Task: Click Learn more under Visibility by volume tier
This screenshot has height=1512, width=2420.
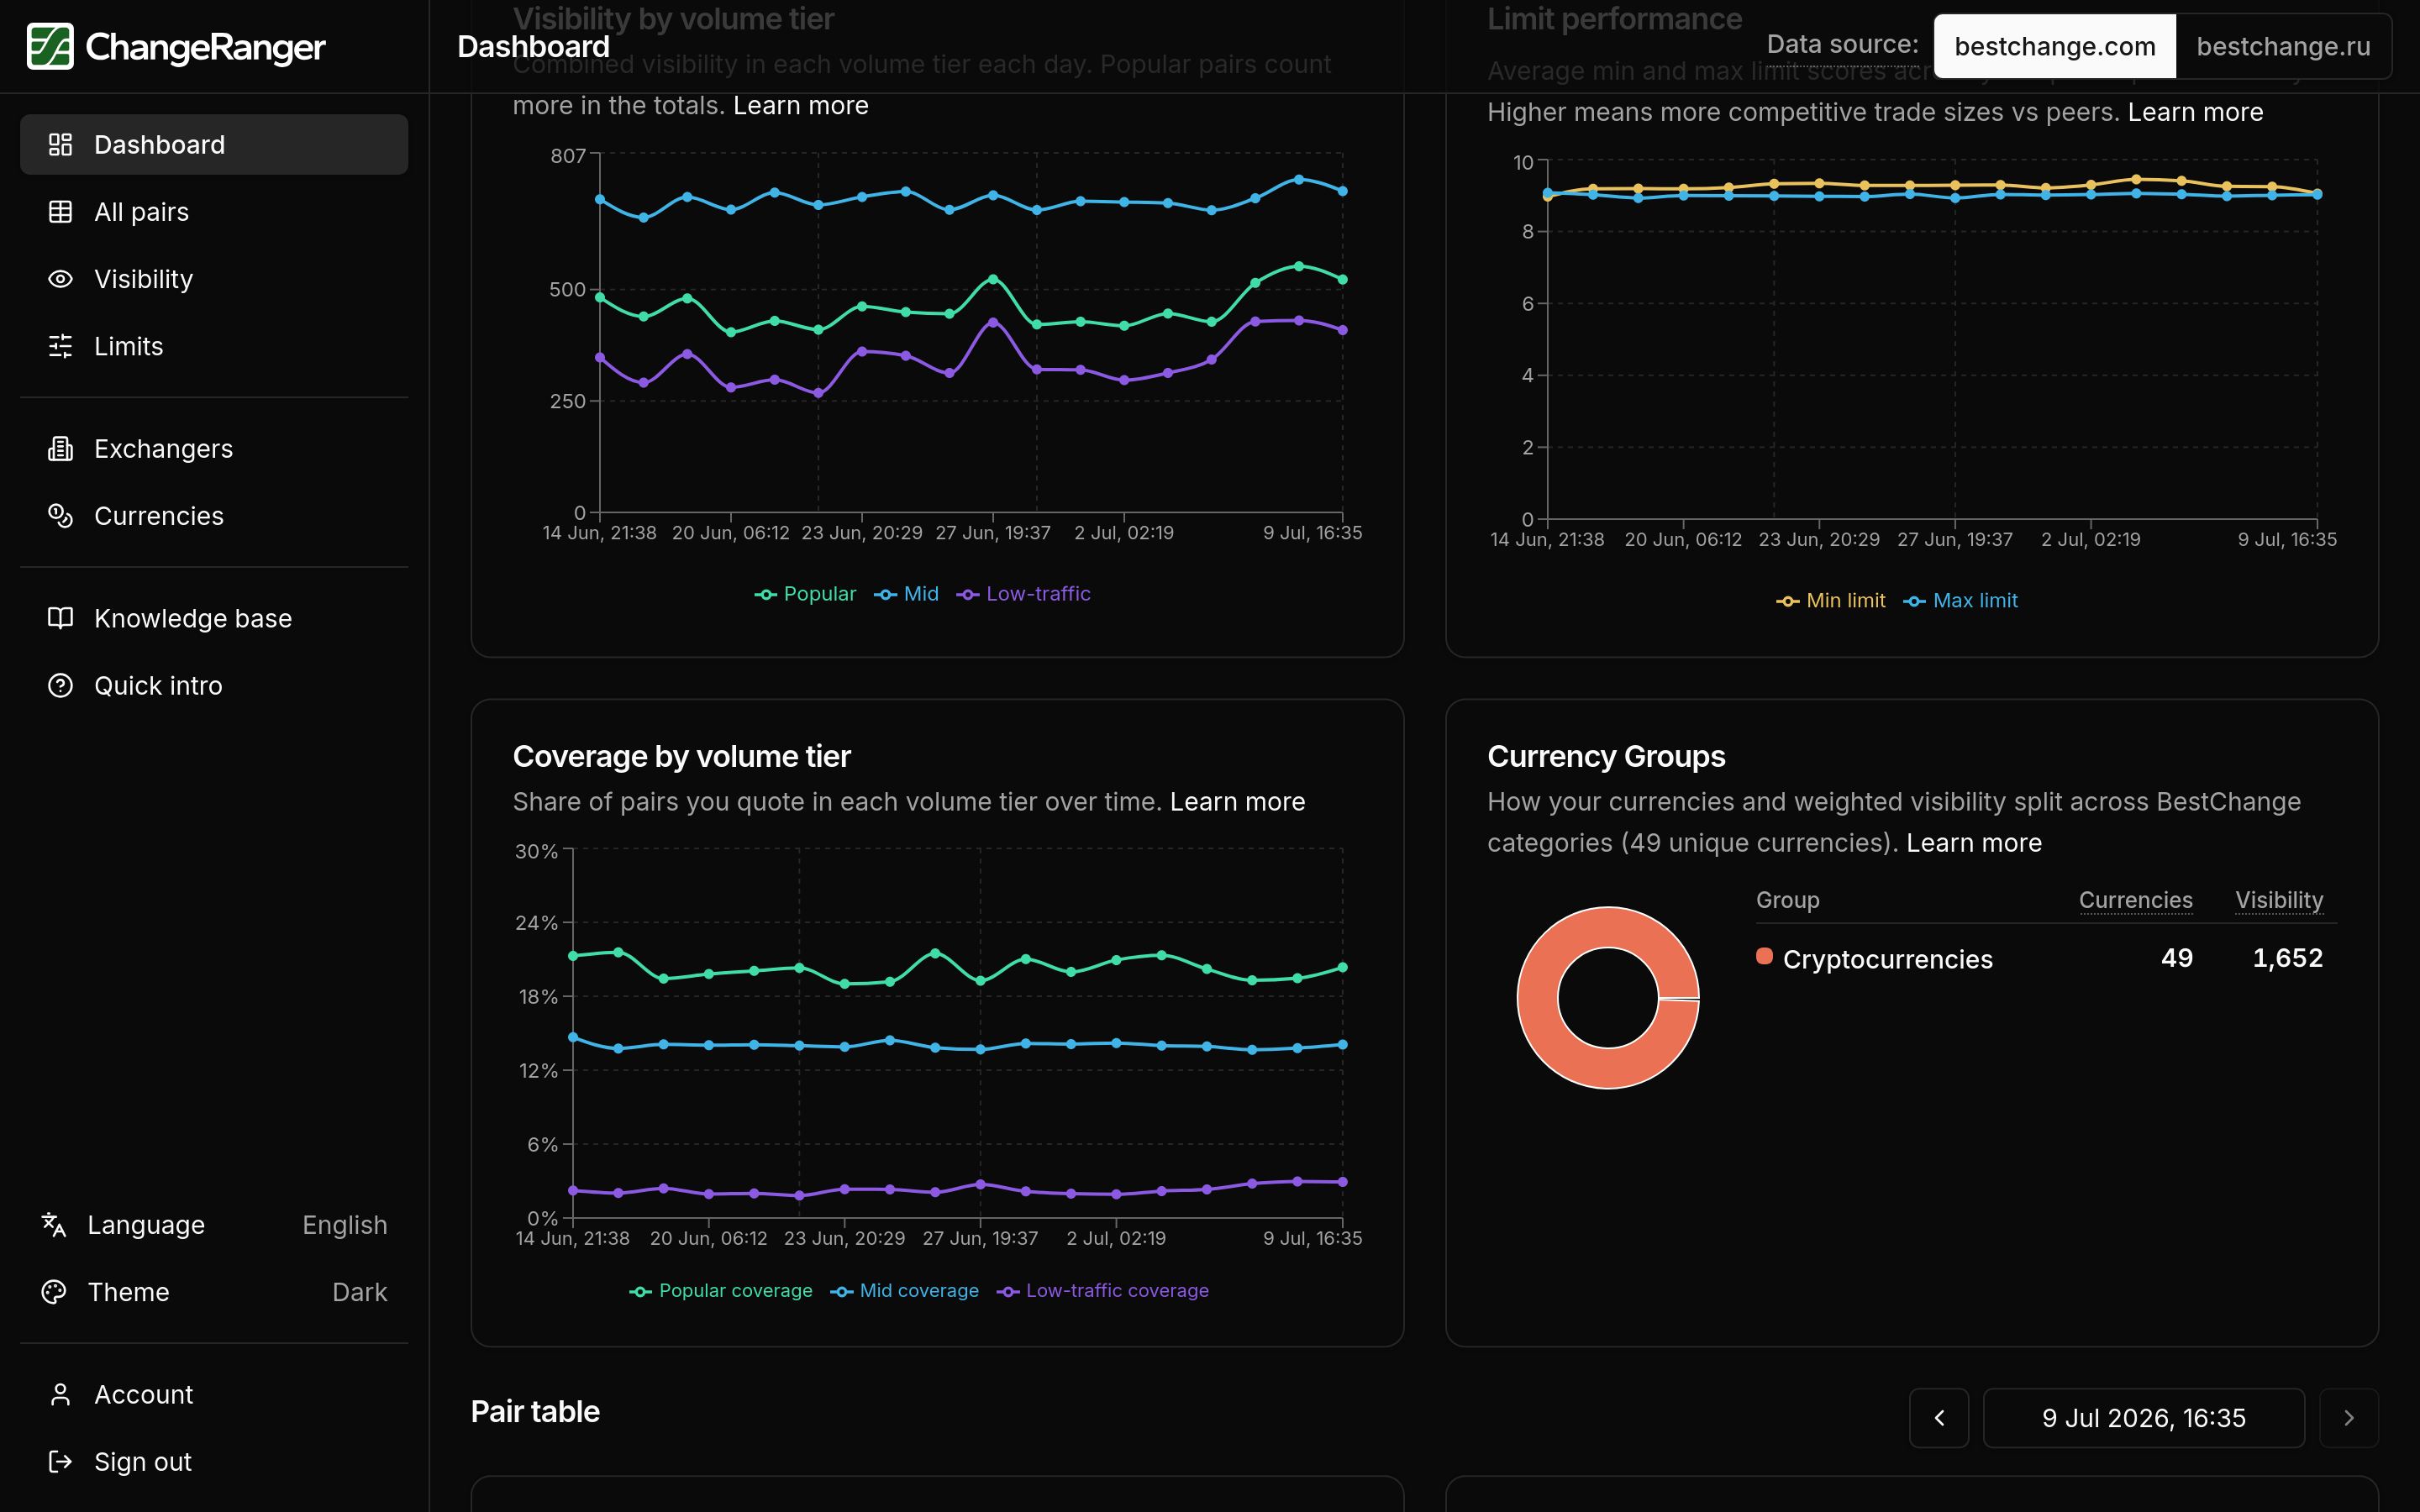Action: tap(800, 105)
